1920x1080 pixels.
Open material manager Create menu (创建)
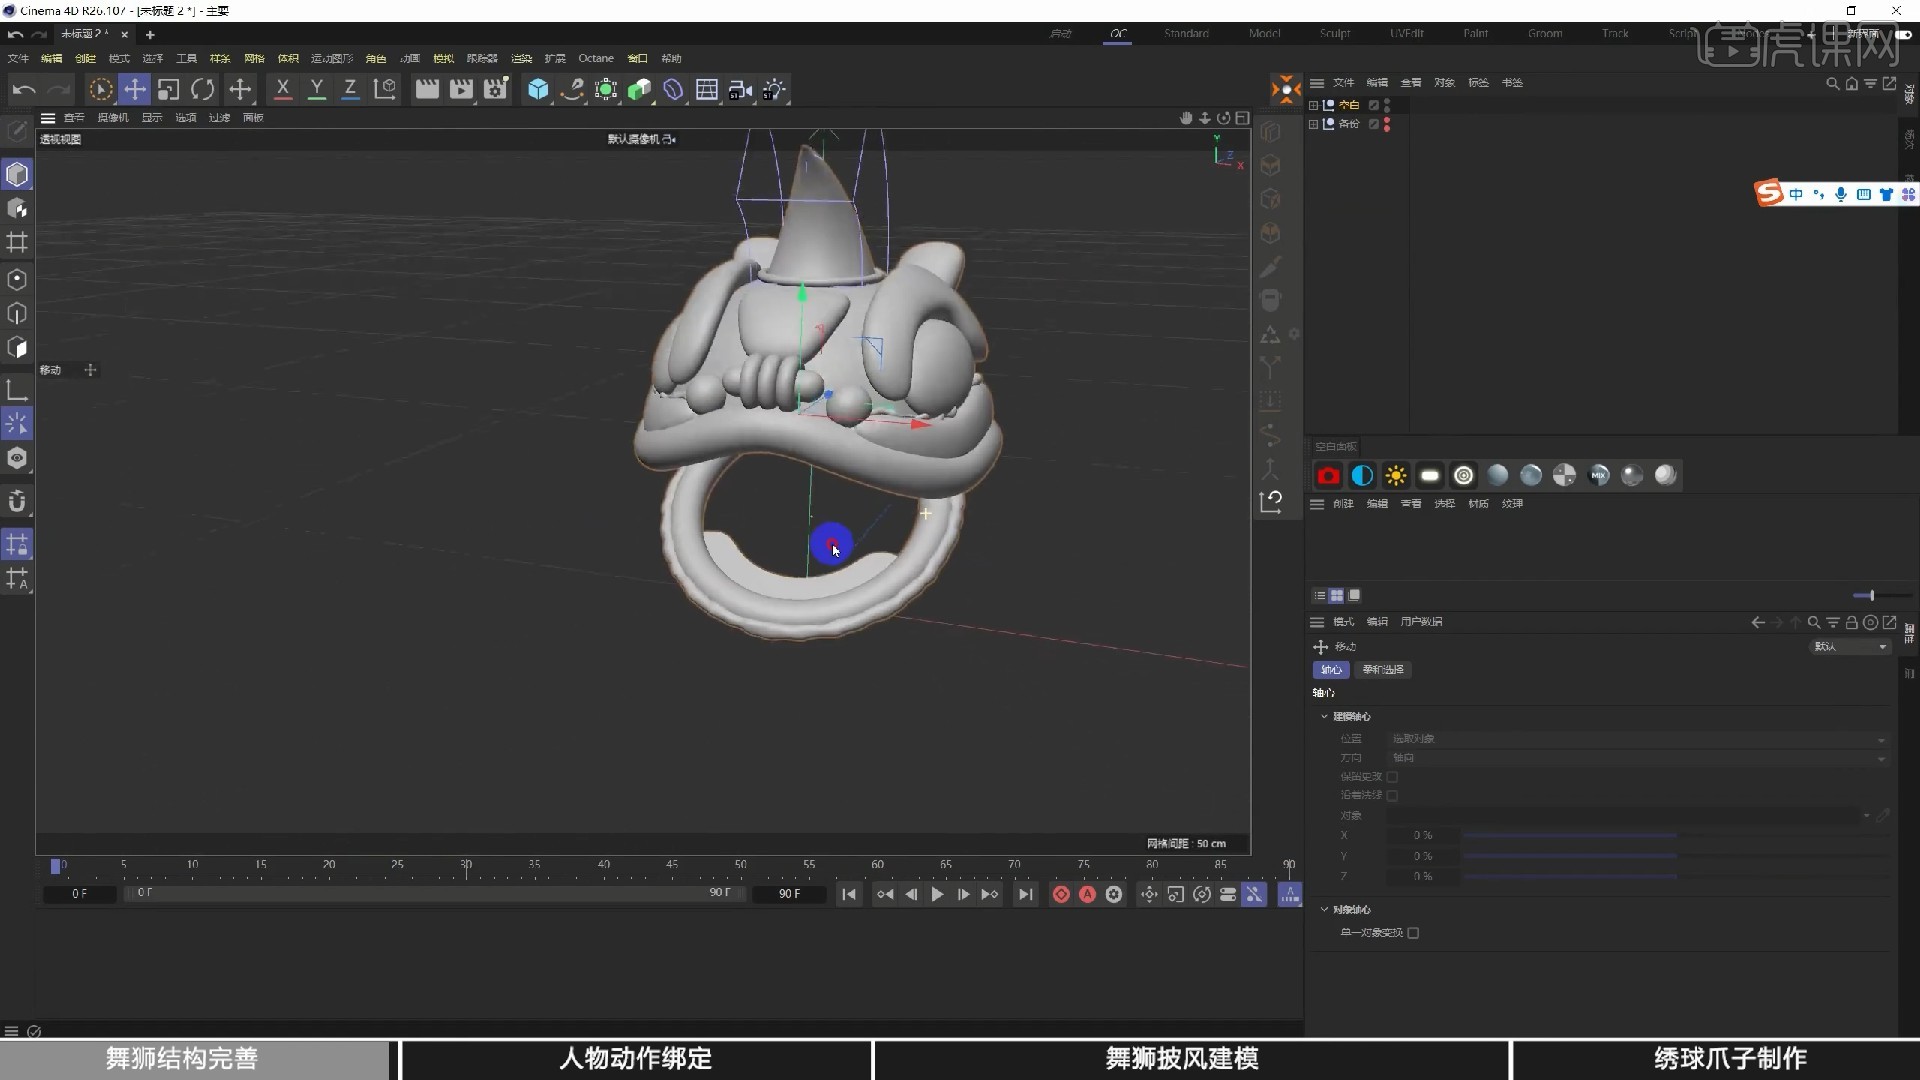[x=1343, y=504]
